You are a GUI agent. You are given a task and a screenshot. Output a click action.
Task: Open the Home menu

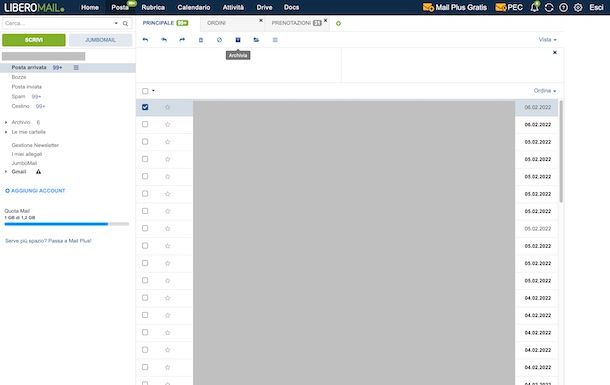pyautogui.click(x=90, y=7)
